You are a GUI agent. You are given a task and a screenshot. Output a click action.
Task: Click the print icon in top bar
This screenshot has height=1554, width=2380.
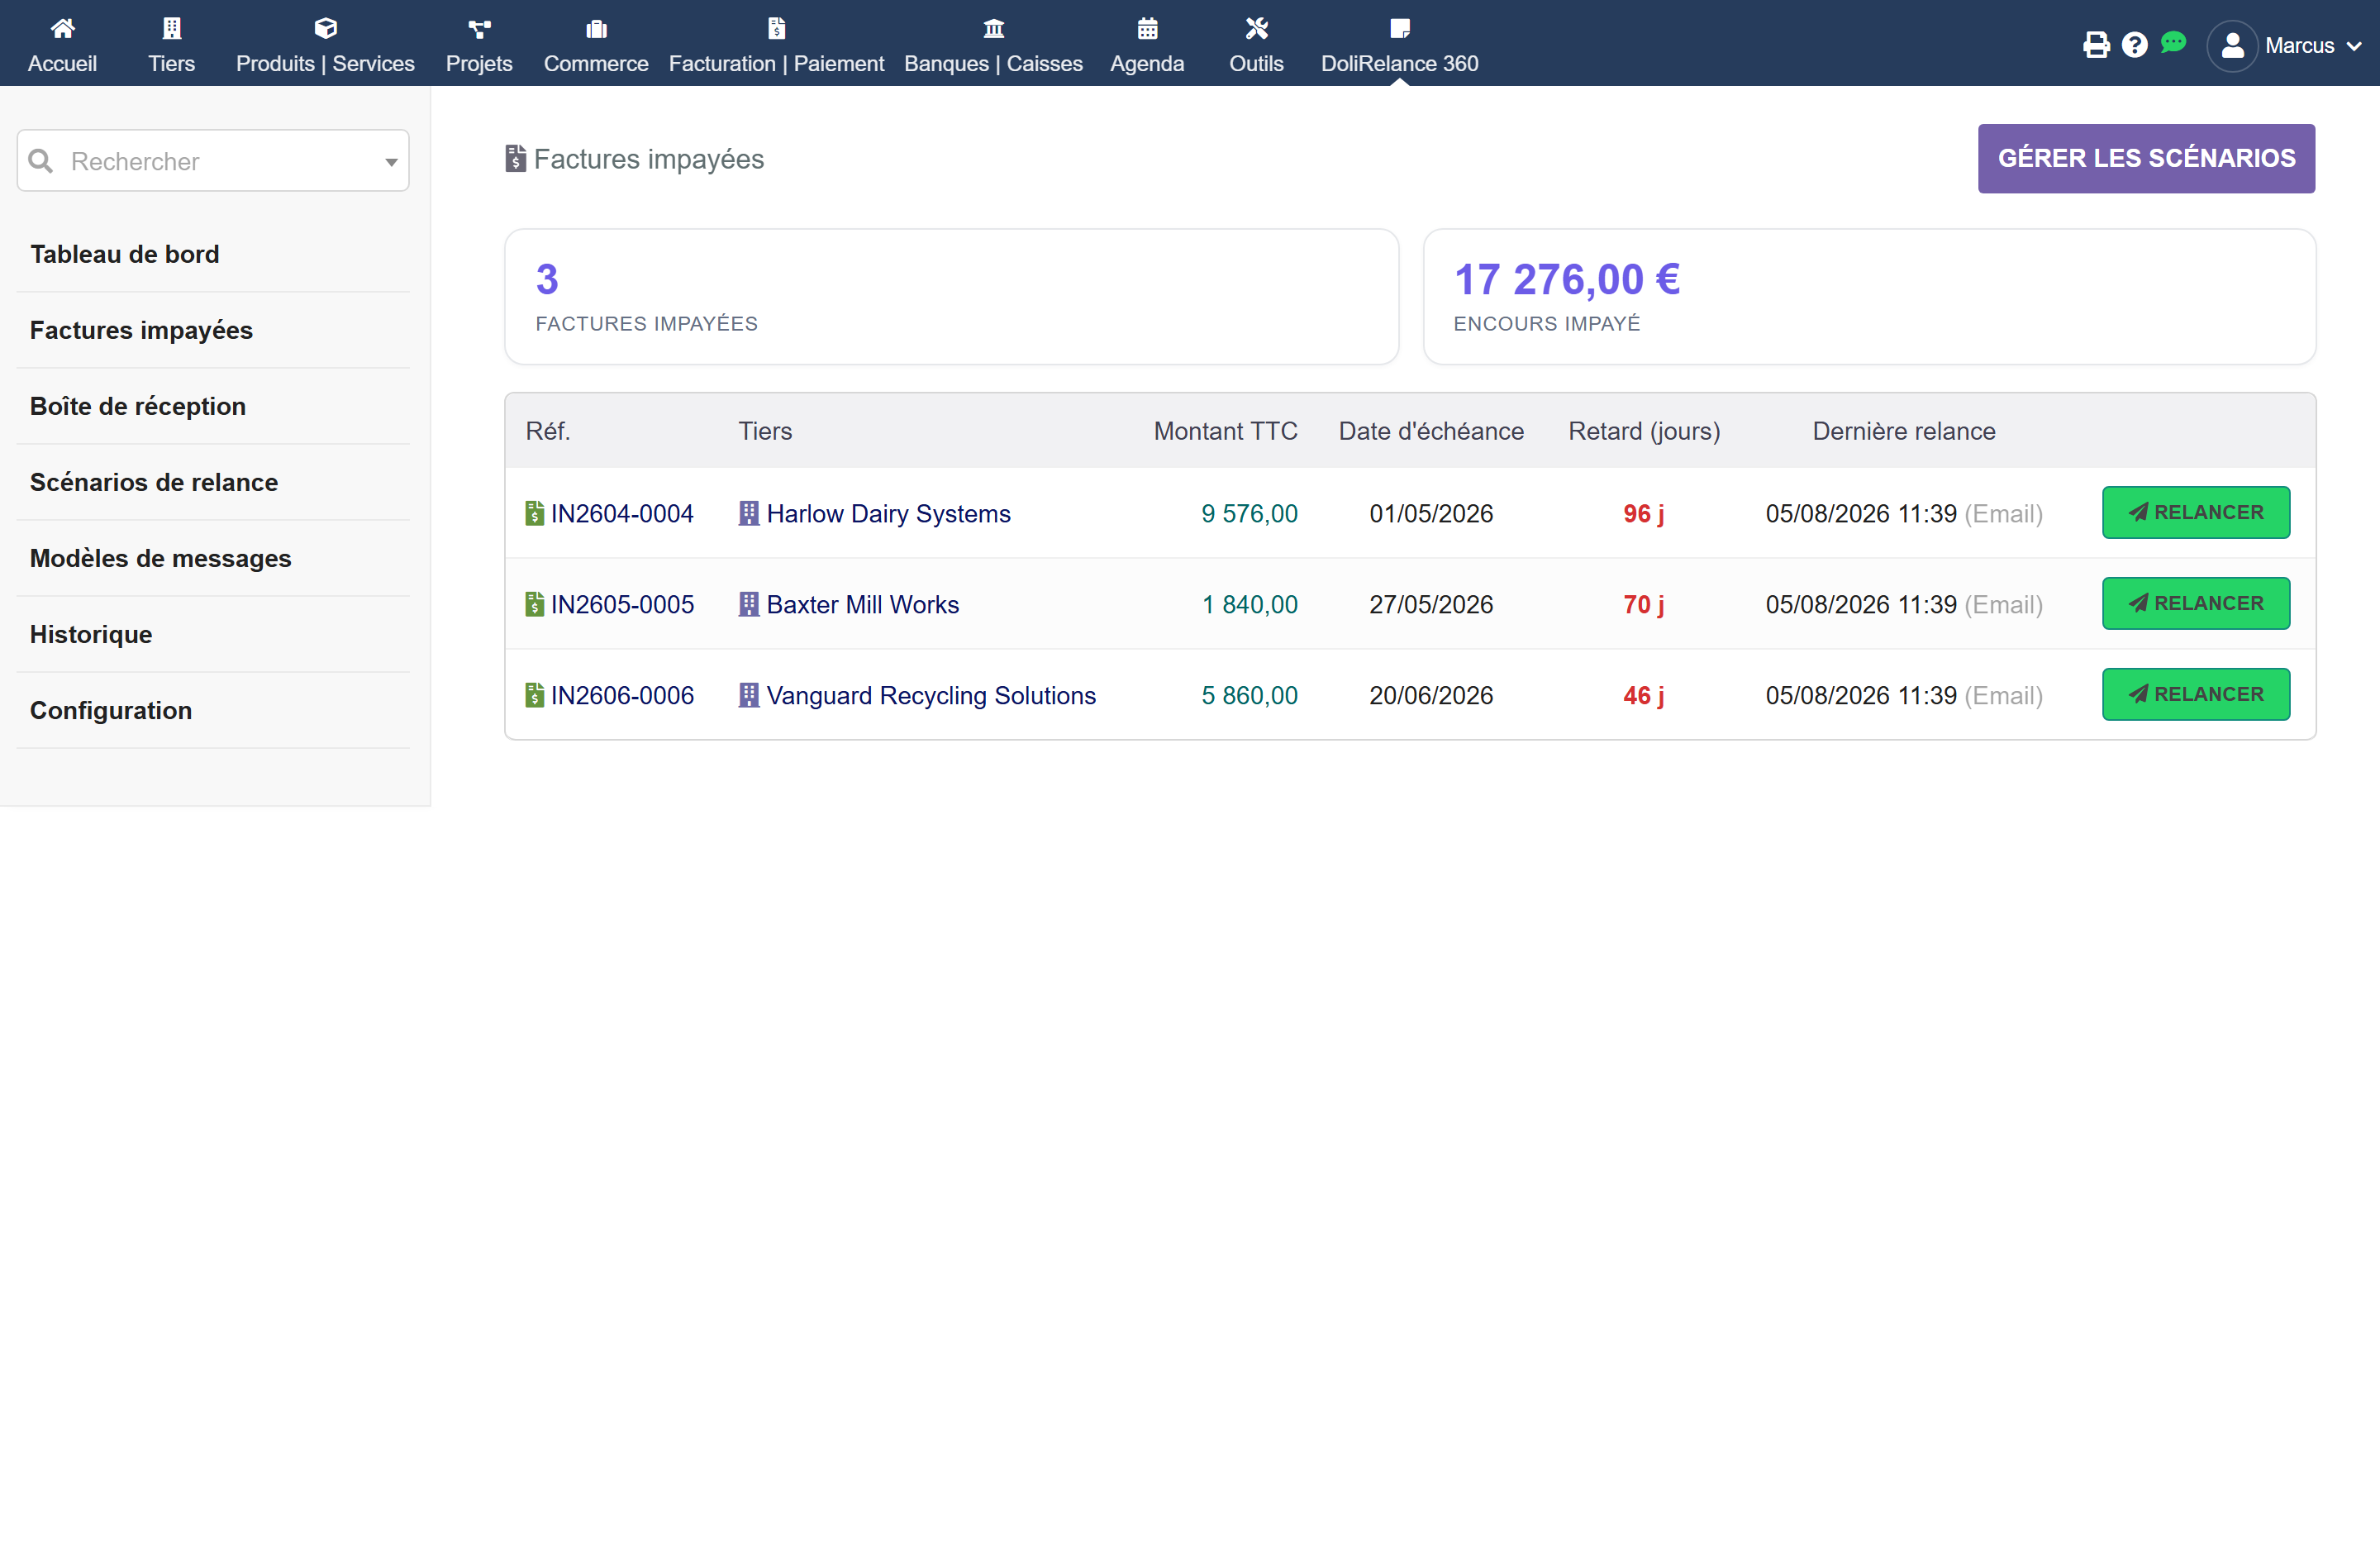point(2096,45)
